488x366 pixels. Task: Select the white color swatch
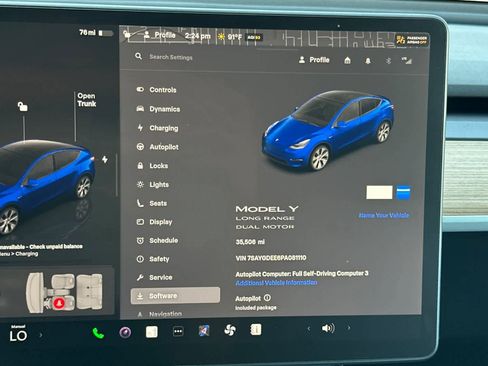[x=379, y=192]
